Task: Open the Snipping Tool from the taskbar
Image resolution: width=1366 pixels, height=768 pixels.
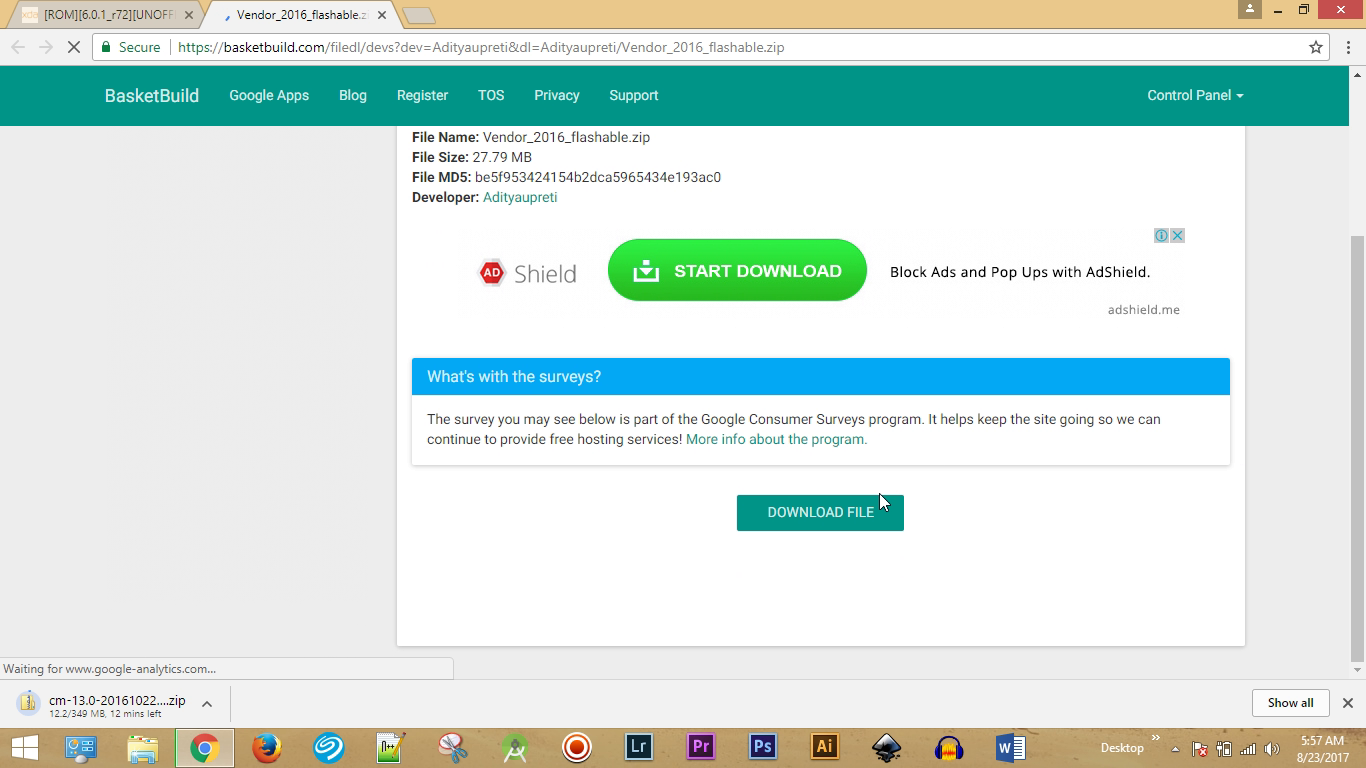Action: (453, 747)
